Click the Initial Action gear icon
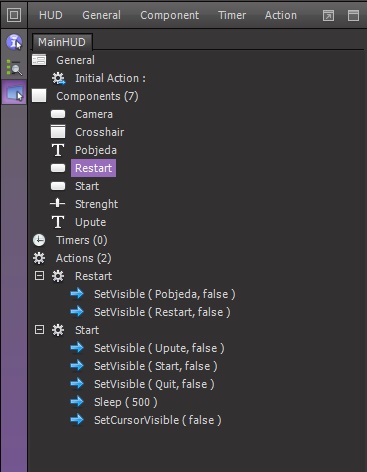Image resolution: width=367 pixels, height=472 pixels. click(x=58, y=78)
